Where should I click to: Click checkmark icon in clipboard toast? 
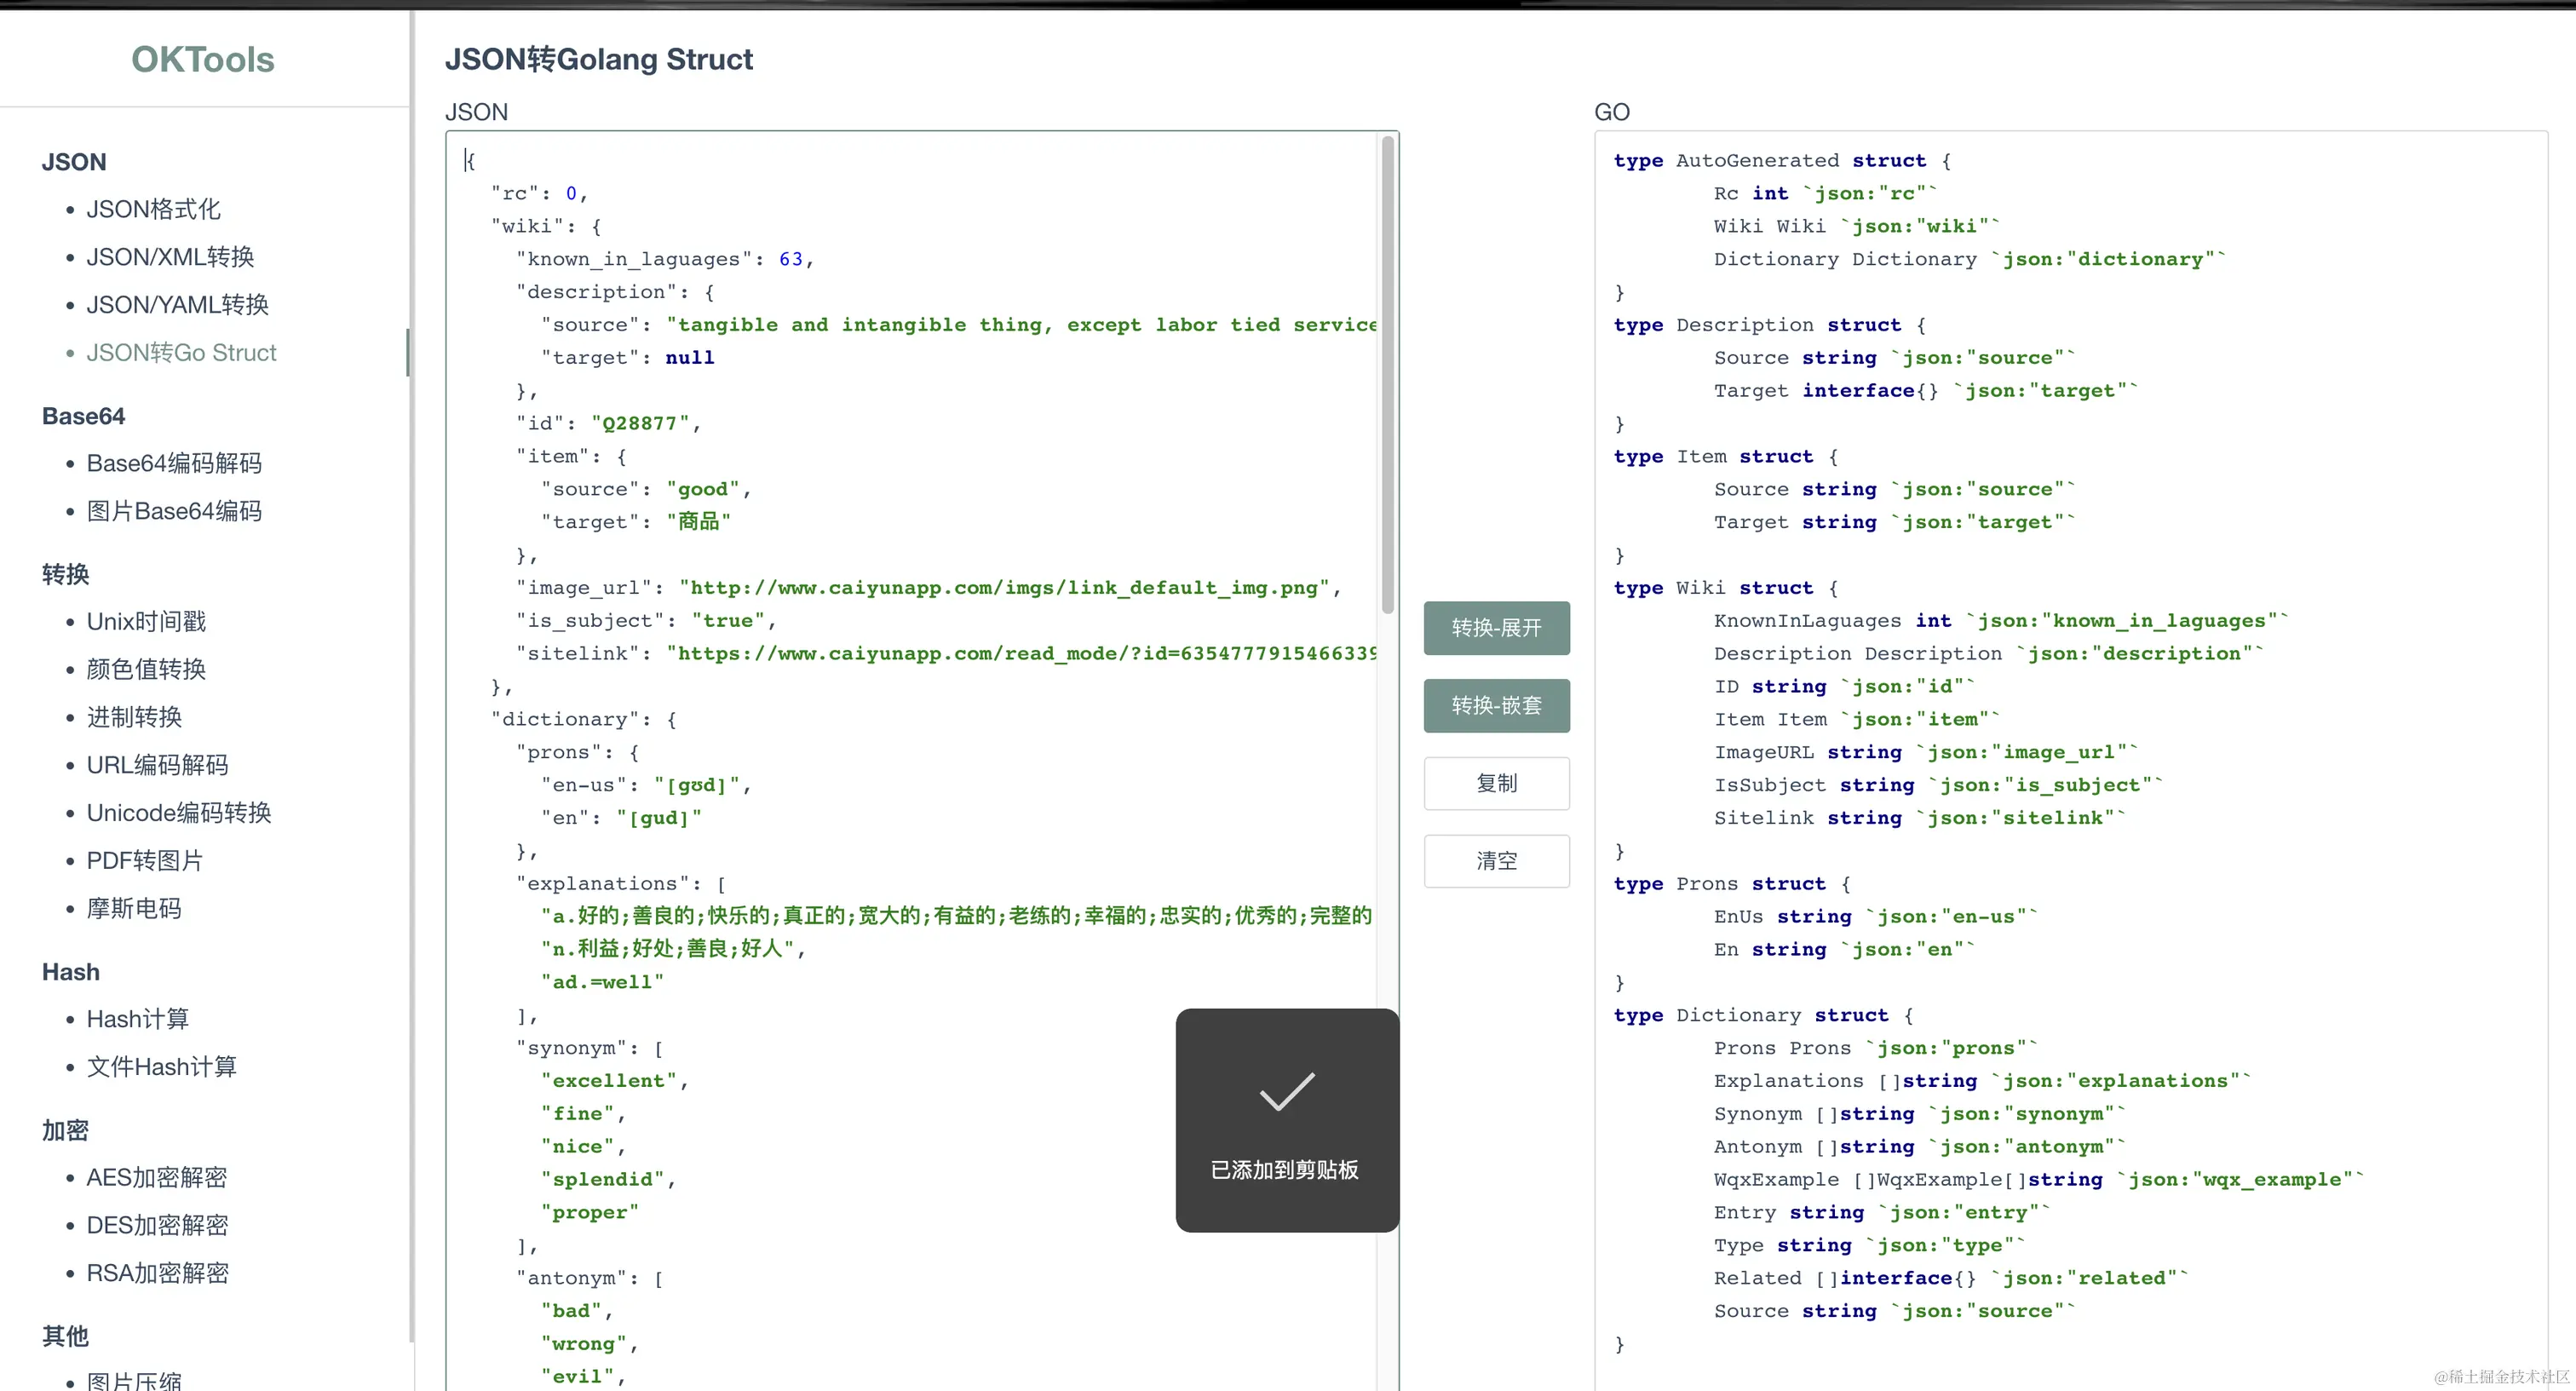pos(1286,1092)
